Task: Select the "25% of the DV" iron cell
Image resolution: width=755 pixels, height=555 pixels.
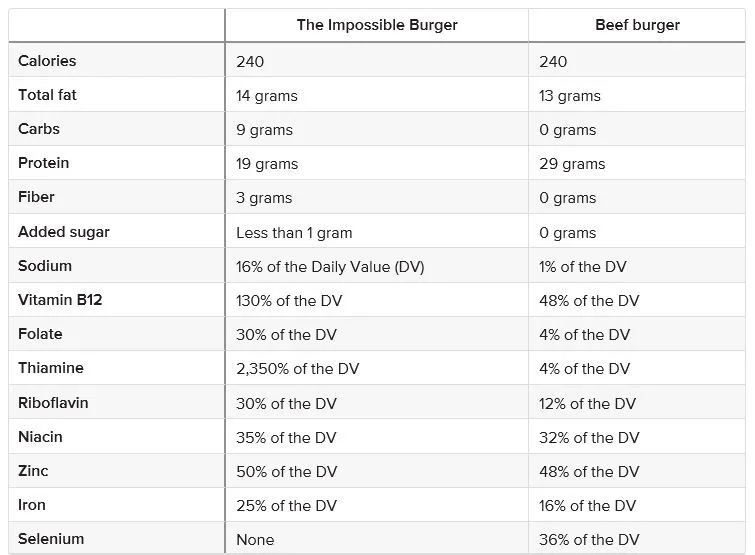Action: pyautogui.click(x=286, y=505)
